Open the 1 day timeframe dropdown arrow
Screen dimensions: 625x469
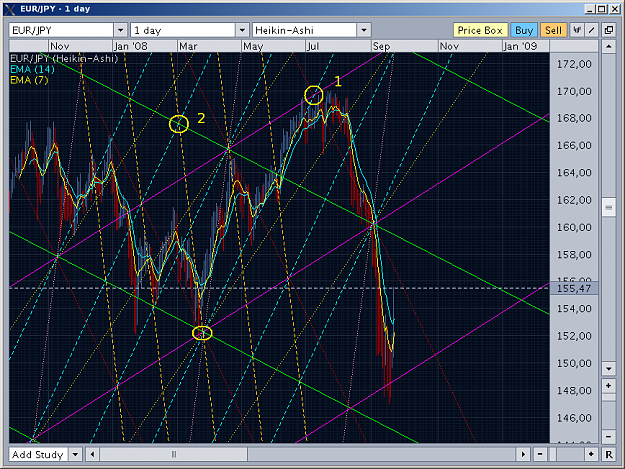[242, 30]
